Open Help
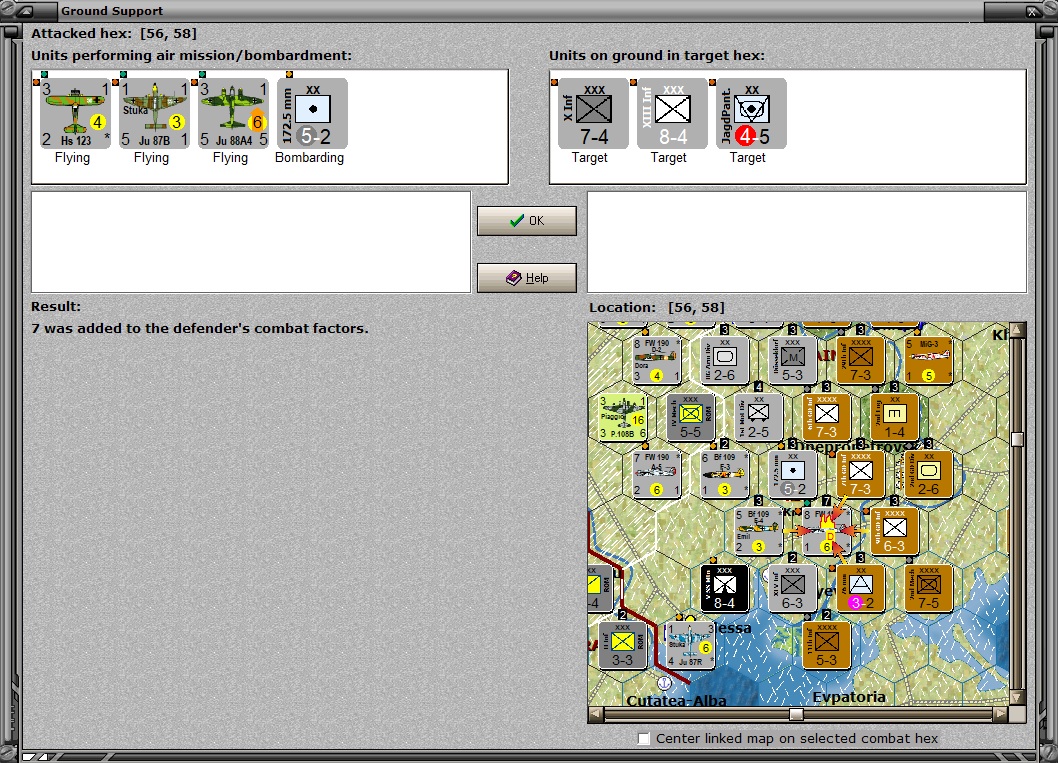The image size is (1058, 763). (x=526, y=277)
